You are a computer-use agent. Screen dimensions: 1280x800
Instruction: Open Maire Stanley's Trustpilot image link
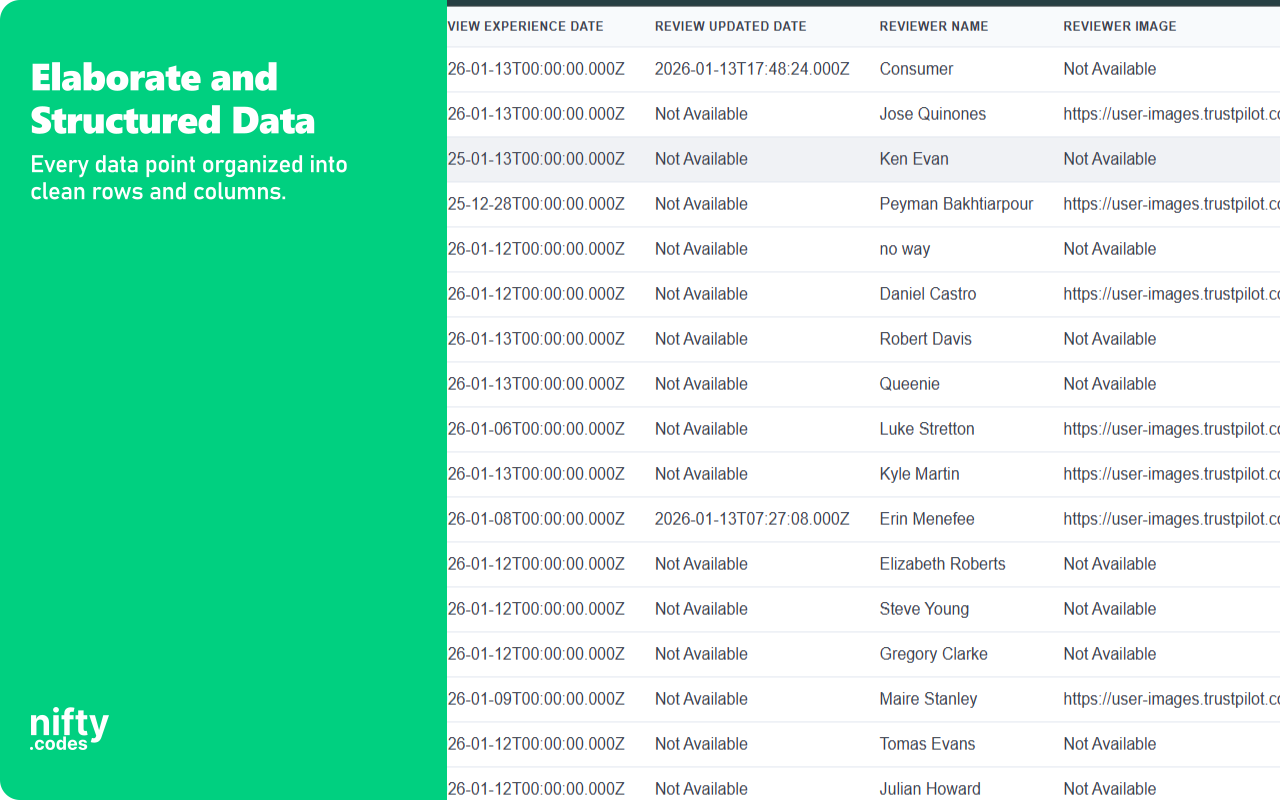coord(1169,699)
